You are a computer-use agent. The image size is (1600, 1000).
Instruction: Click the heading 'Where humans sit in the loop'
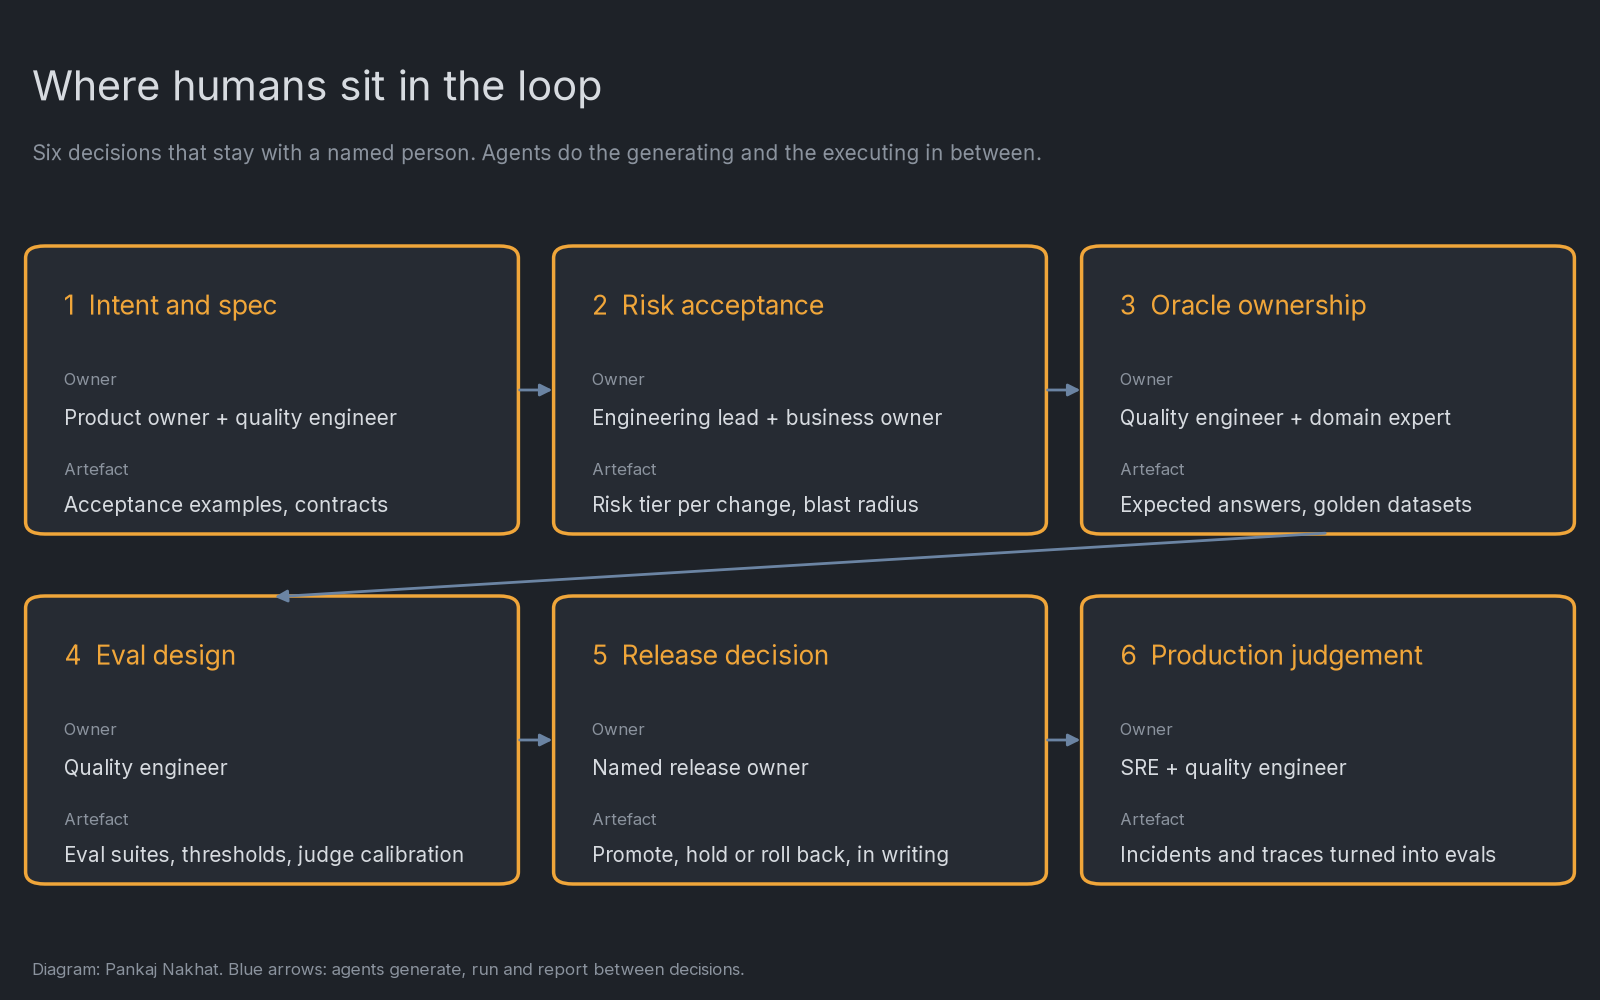click(x=317, y=87)
